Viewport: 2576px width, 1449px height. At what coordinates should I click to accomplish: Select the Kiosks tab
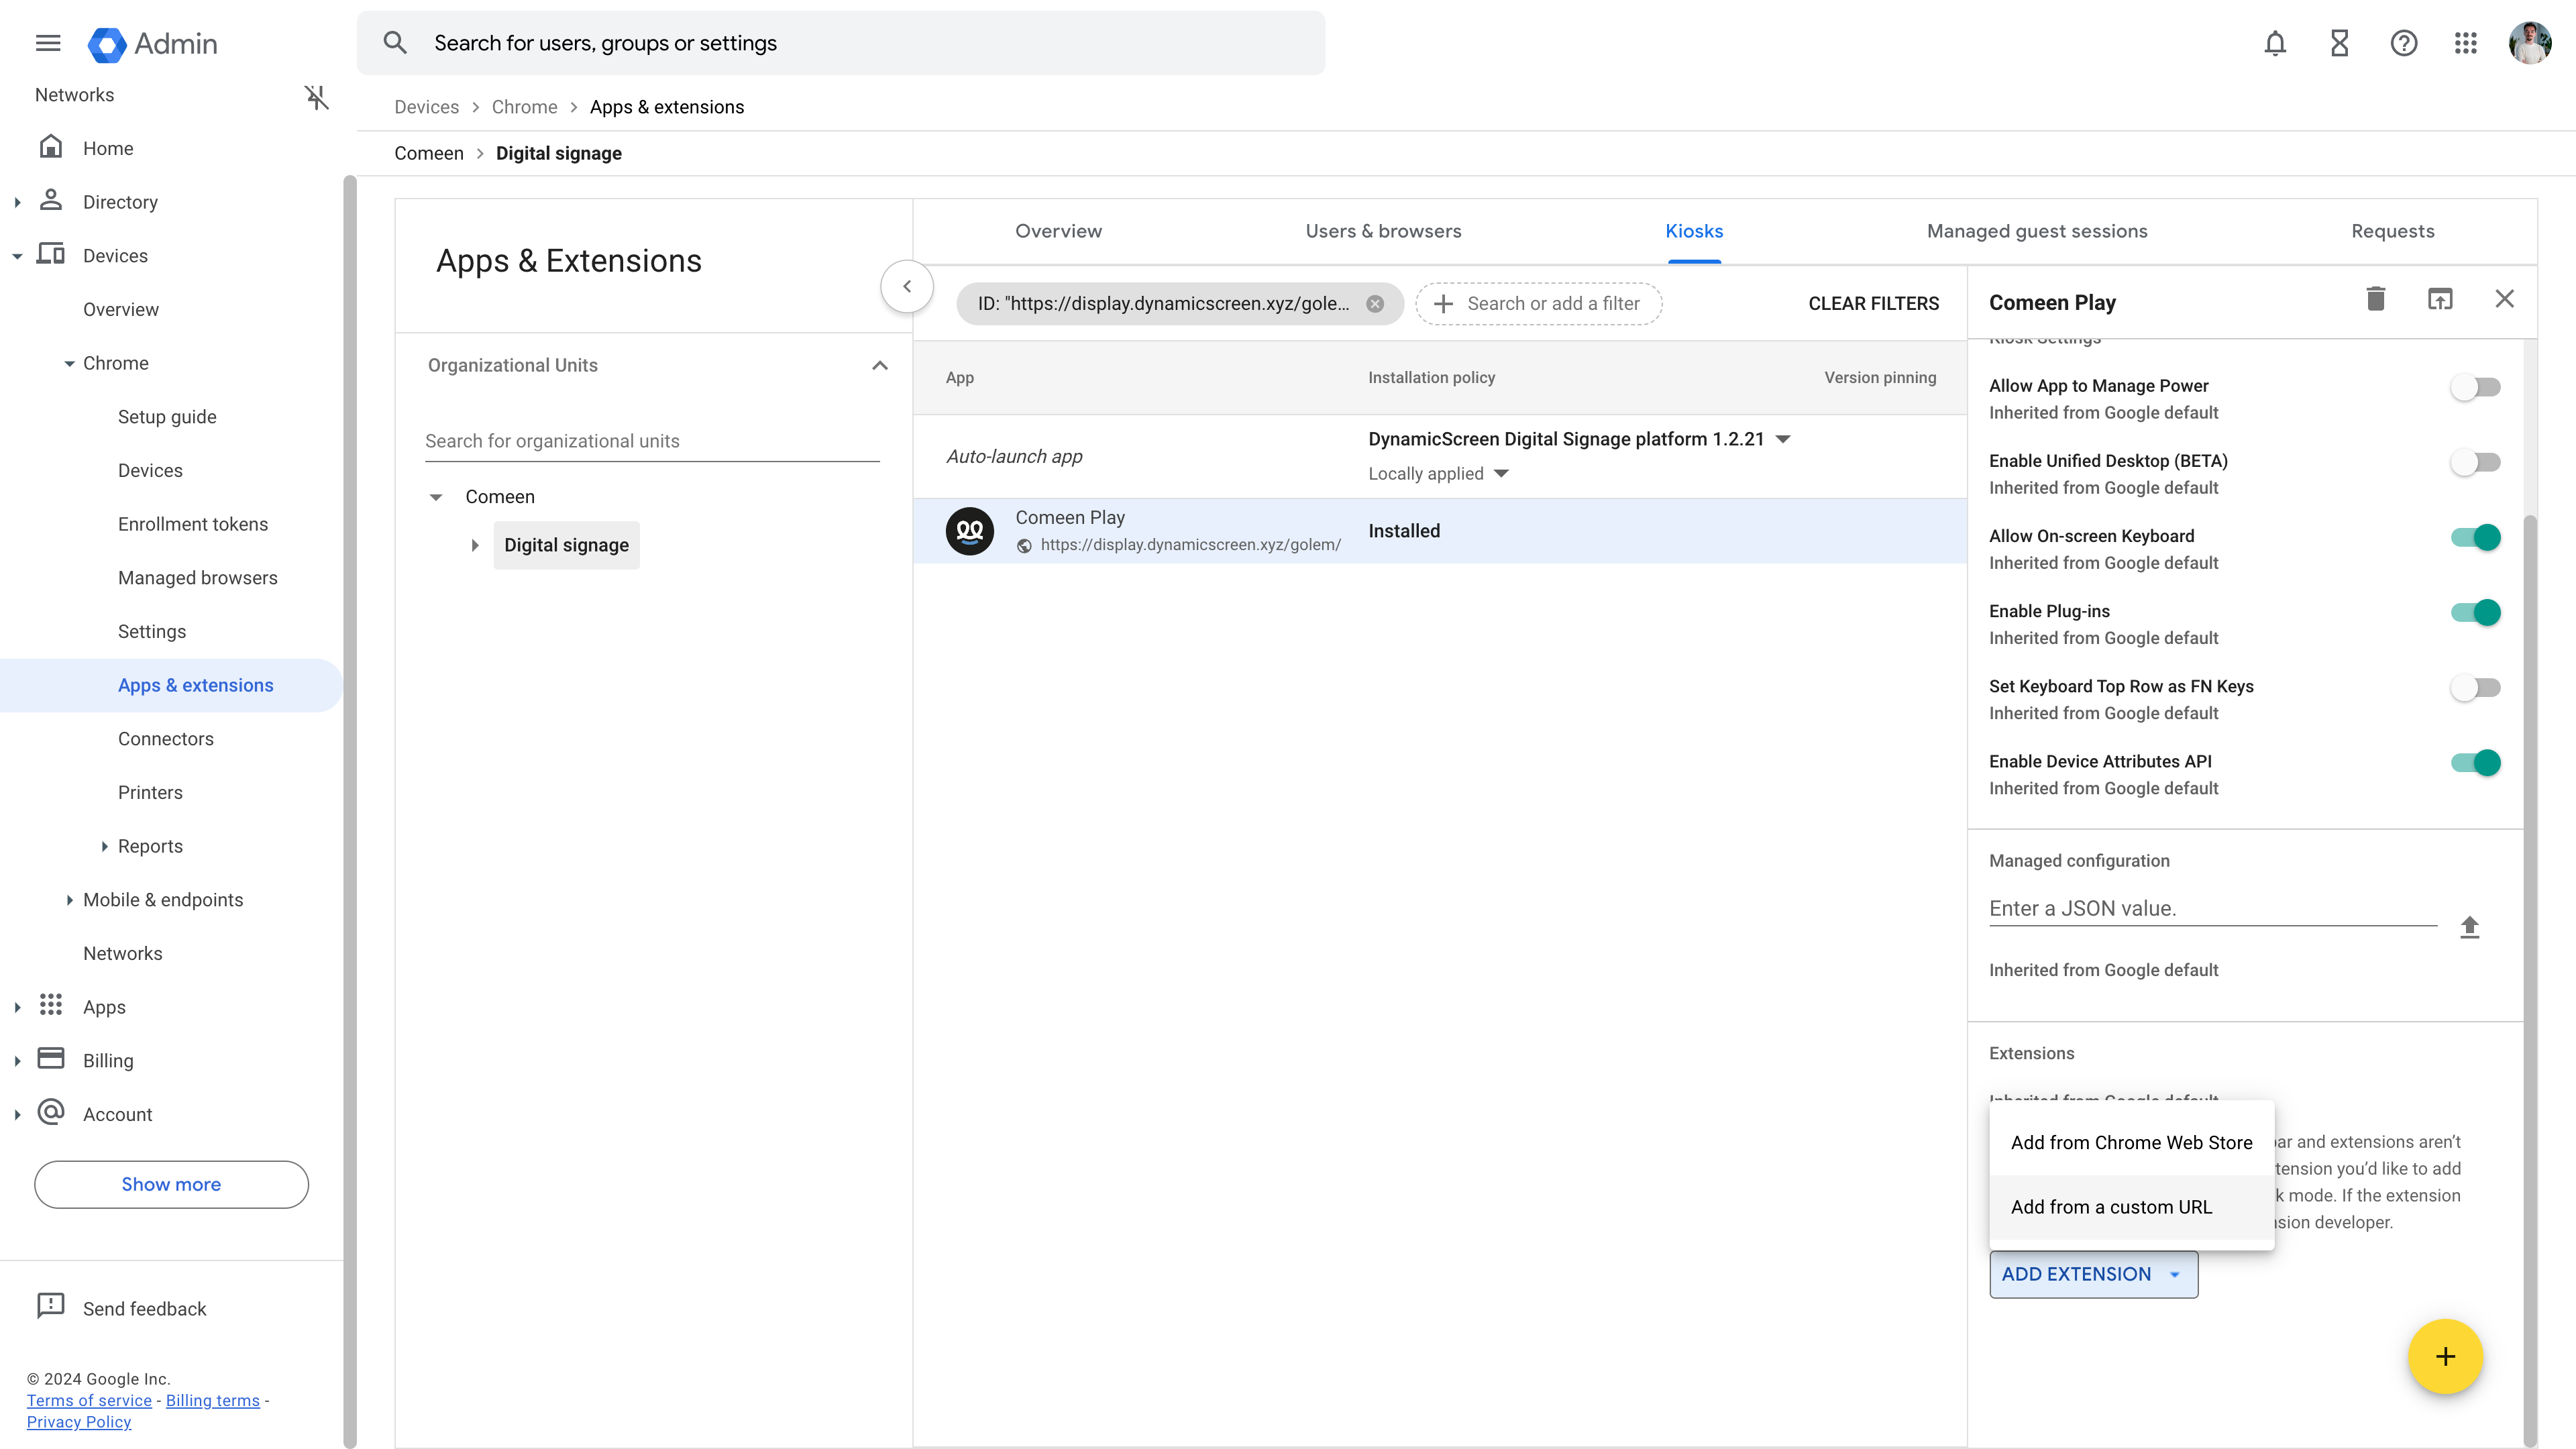1694,231
